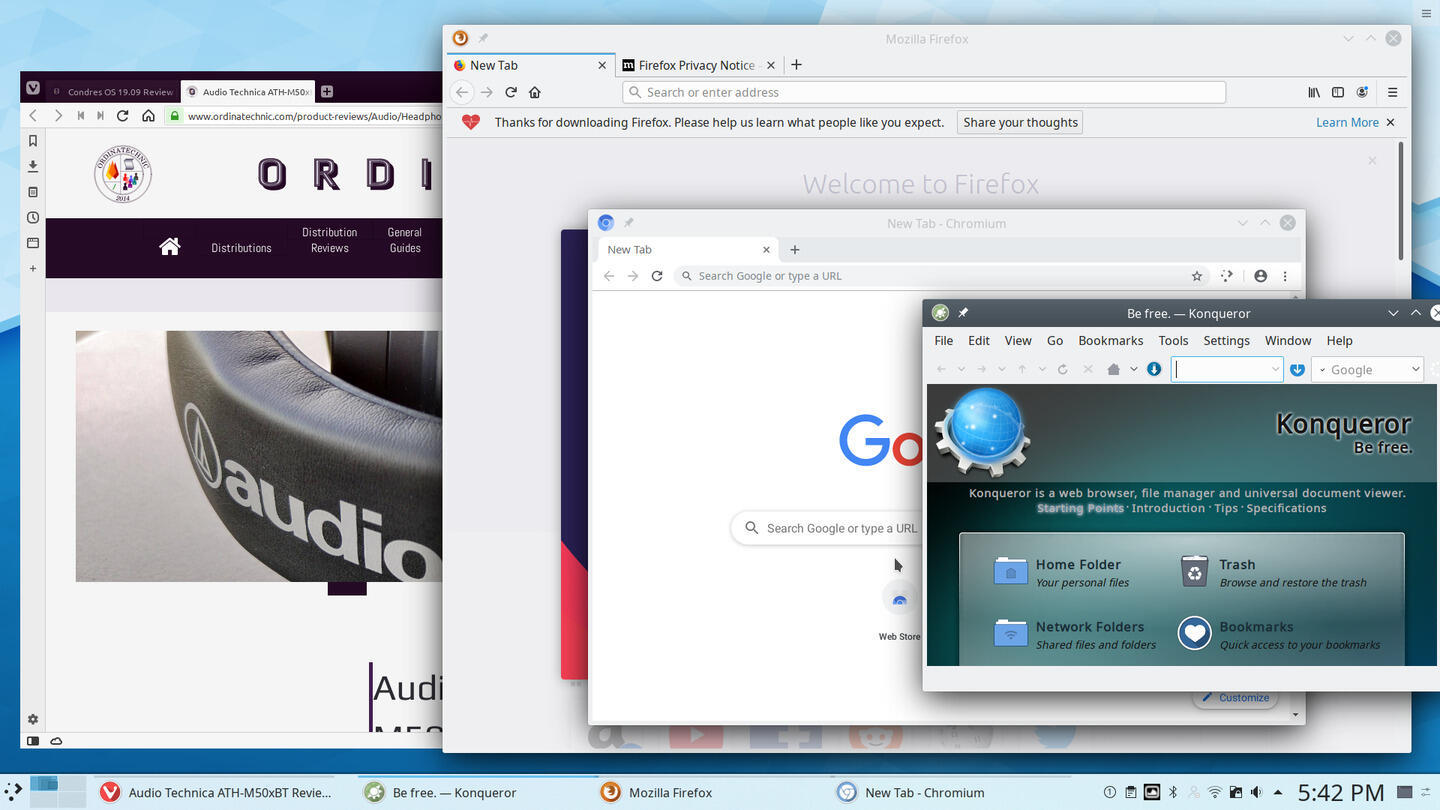Open Firefox library icon
This screenshot has height=810, width=1440.
(1314, 92)
